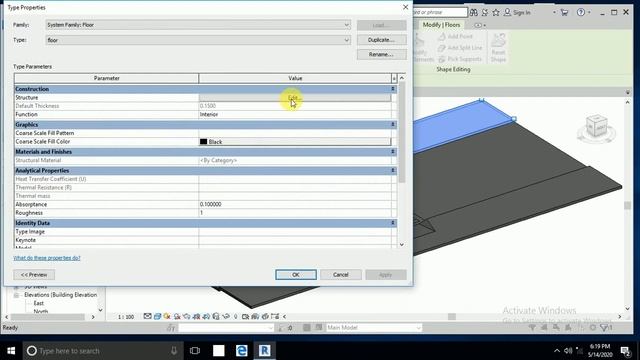Collapse Materials and Finishes group
The image size is (640, 360).
point(393,151)
